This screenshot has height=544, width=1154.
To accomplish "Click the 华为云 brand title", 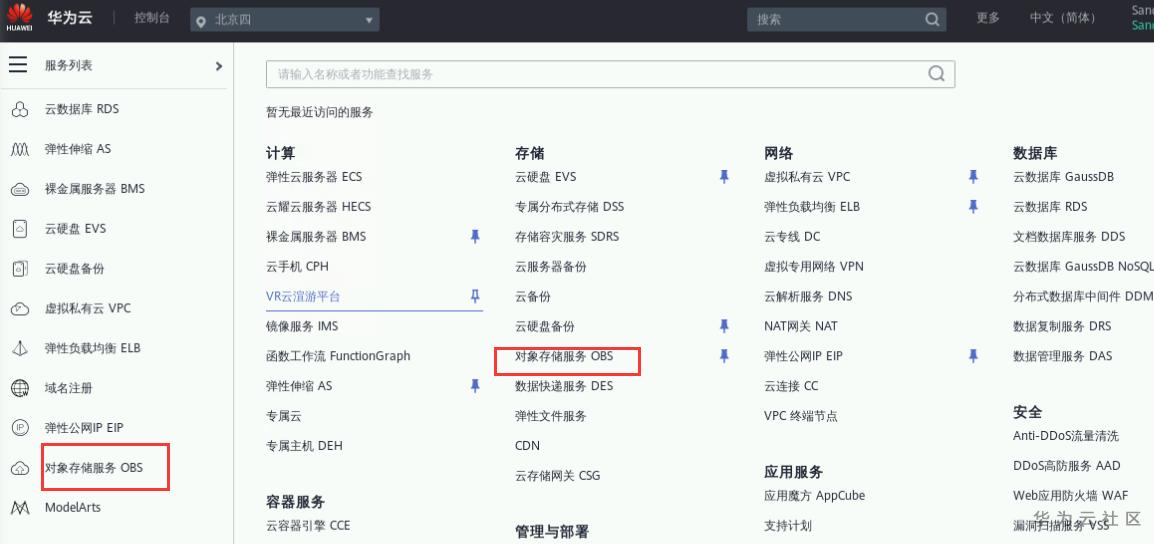I will [x=70, y=18].
